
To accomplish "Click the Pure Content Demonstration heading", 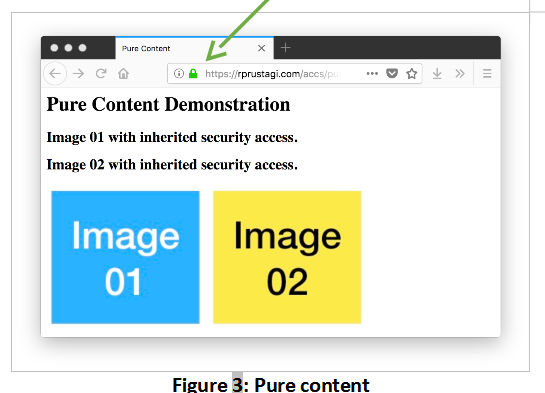I will (x=168, y=105).
